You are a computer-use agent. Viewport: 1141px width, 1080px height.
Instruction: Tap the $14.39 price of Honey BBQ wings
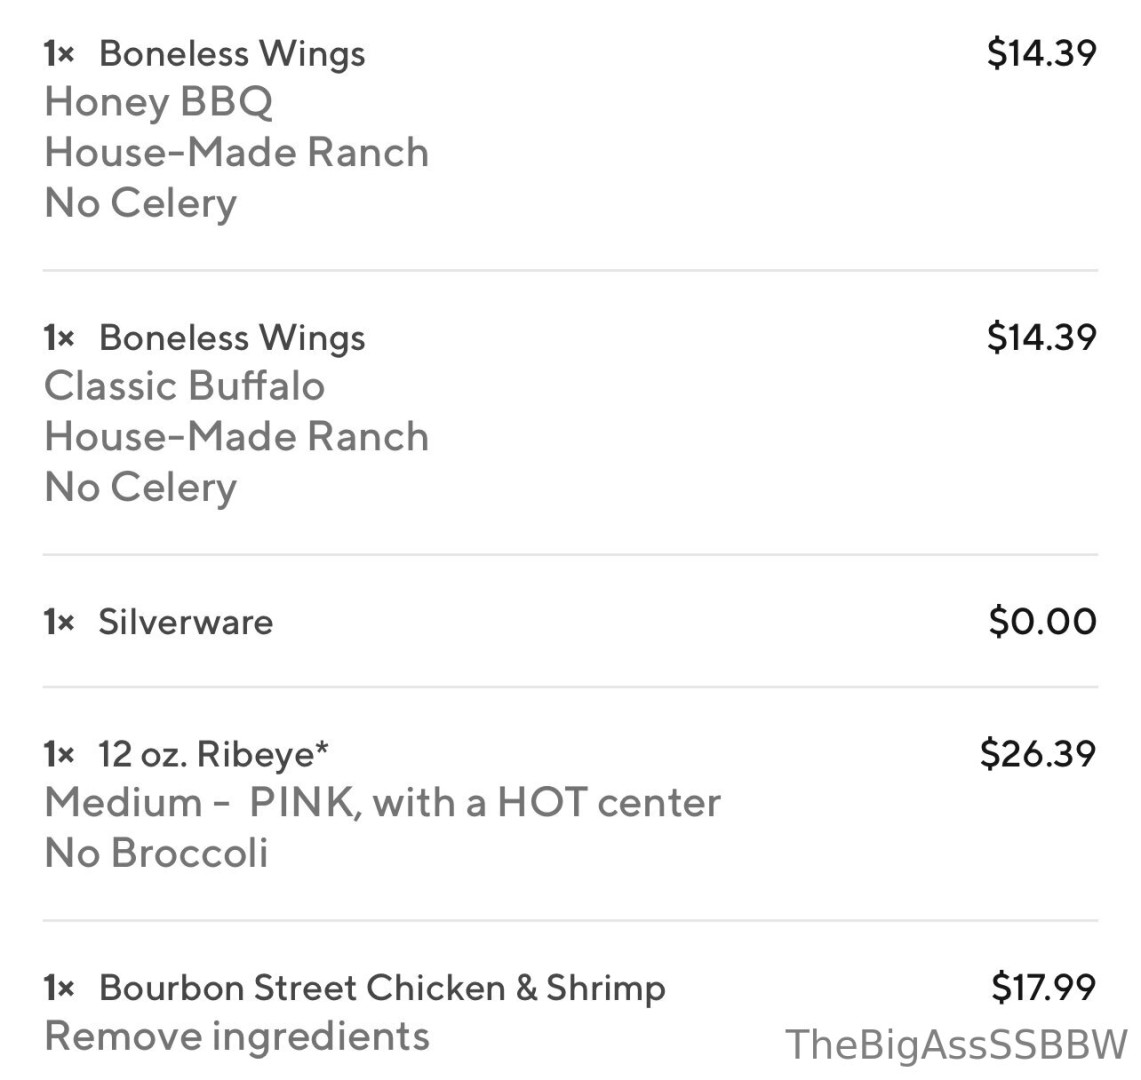pos(1041,53)
